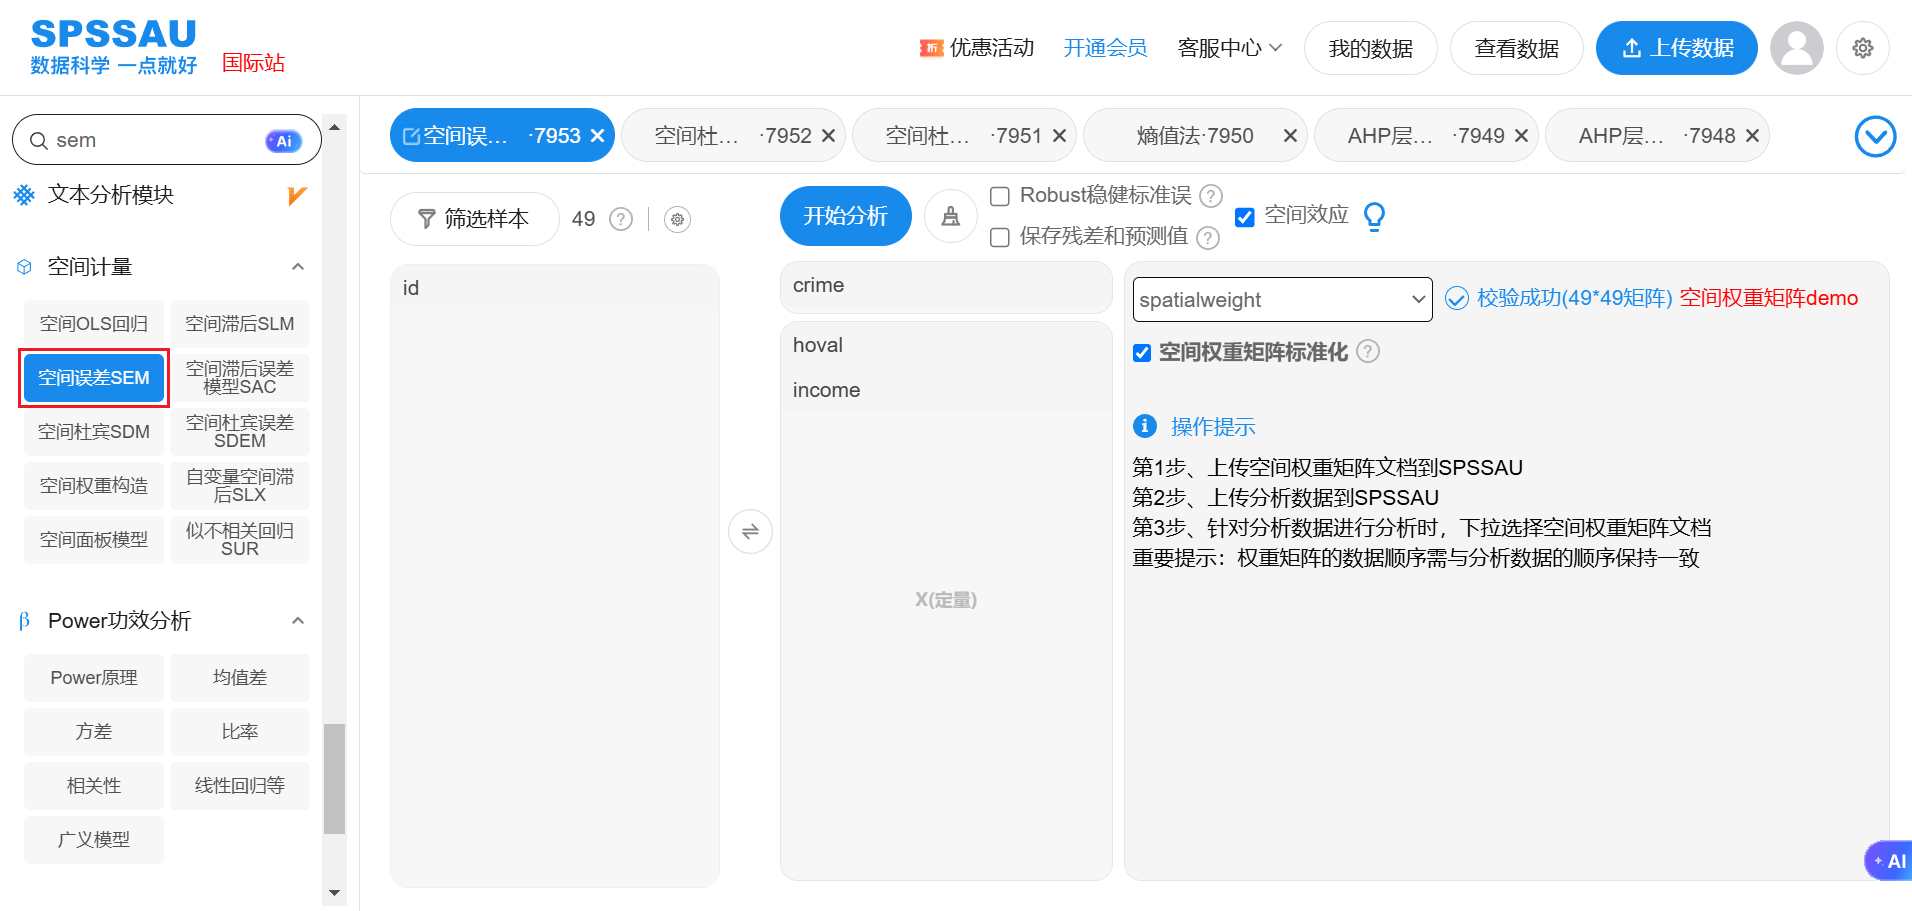The width and height of the screenshot is (1912, 911).
Task: Open the spatialweight dropdown
Action: [x=1282, y=300]
